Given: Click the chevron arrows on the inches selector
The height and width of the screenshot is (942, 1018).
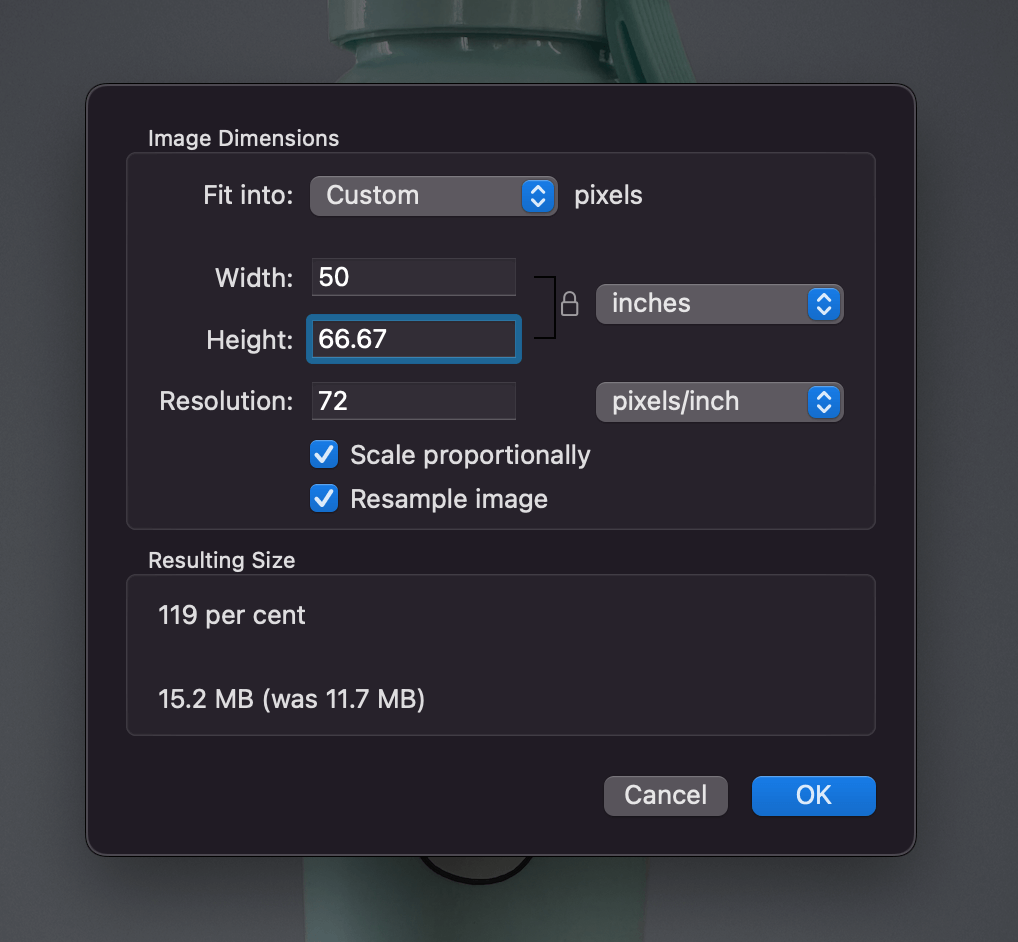Looking at the screenshot, I should pos(824,304).
